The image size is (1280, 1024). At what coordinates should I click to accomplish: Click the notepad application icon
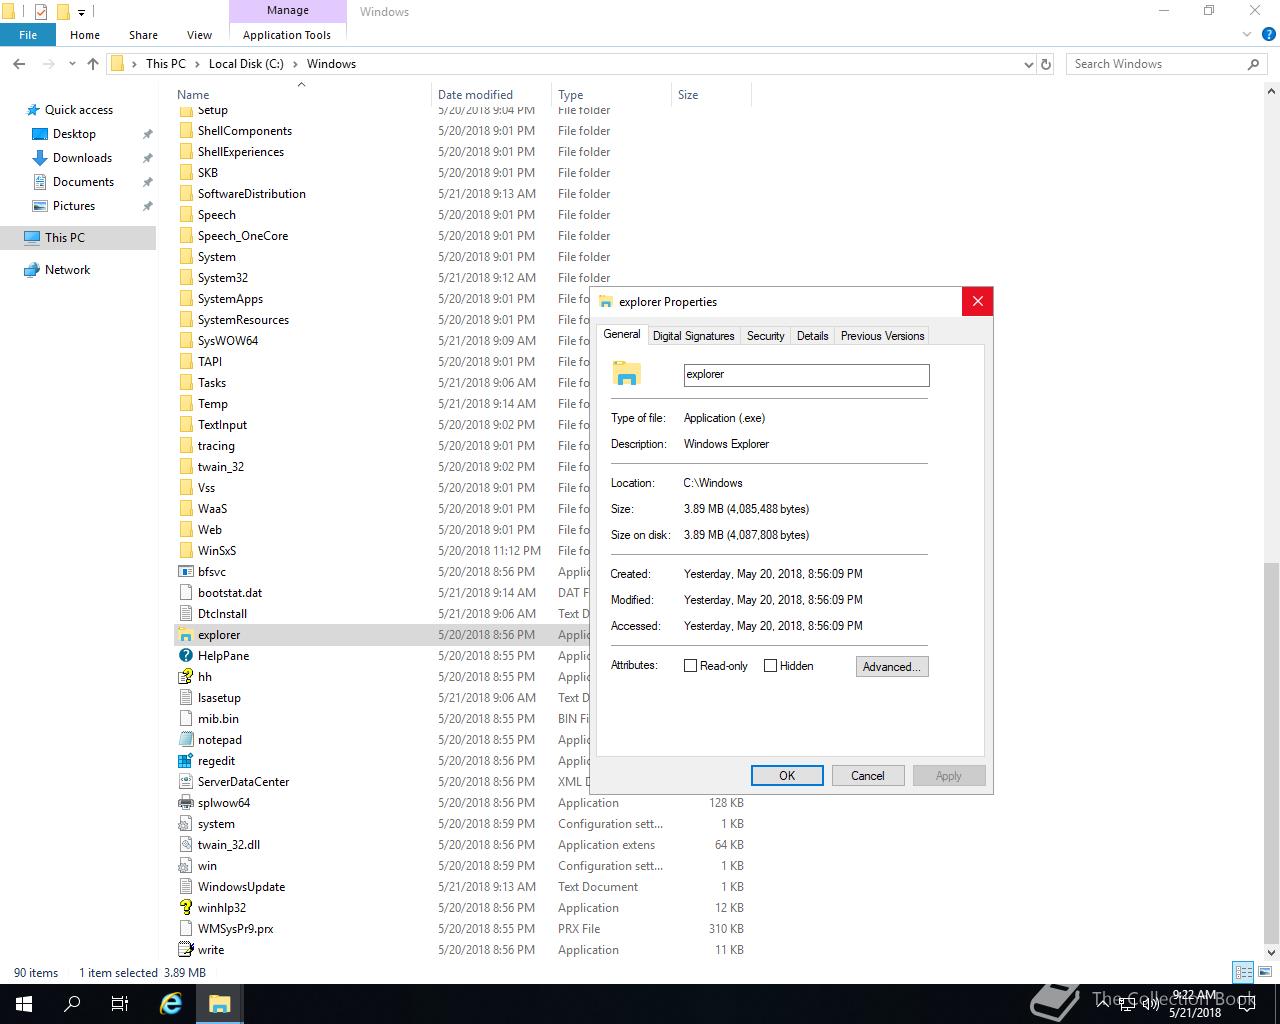tap(185, 740)
